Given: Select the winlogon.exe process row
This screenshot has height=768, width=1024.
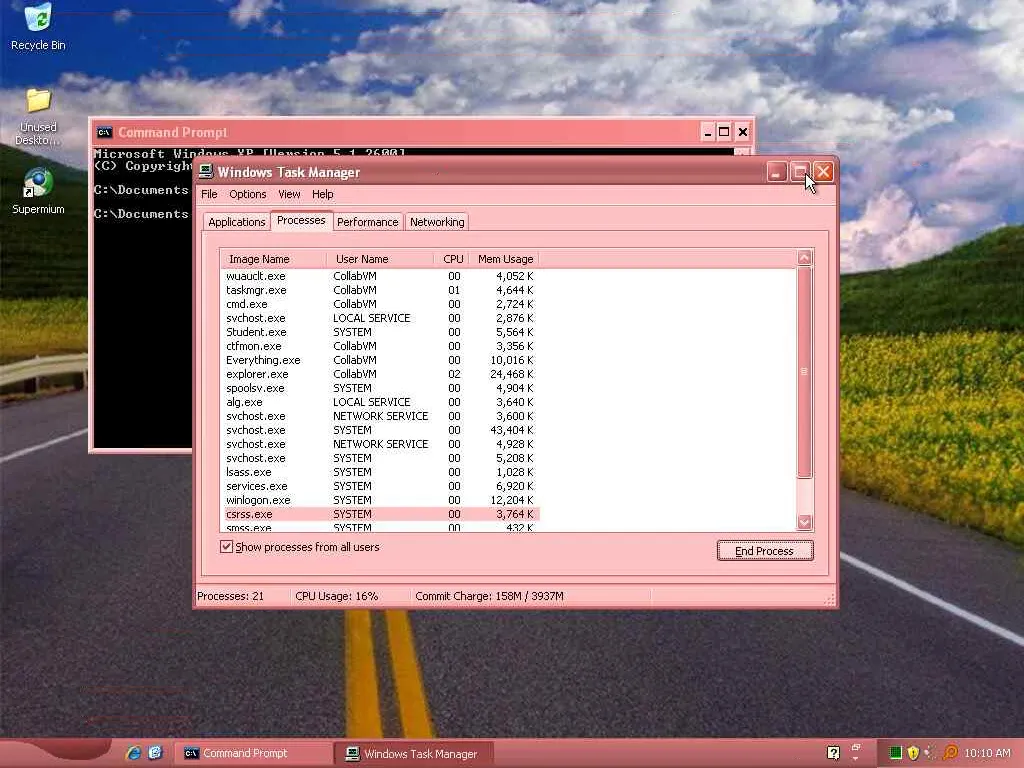Looking at the screenshot, I should 380,500.
